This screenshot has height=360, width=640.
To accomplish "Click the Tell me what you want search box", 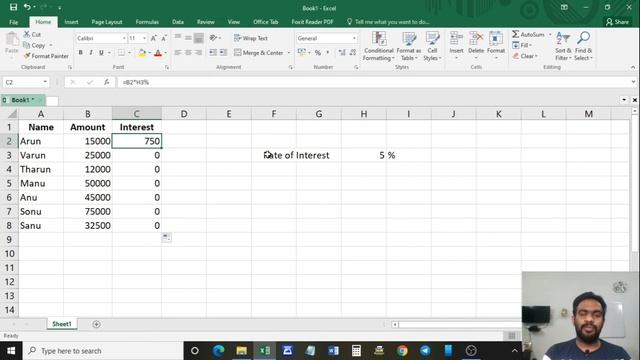I will pos(388,22).
